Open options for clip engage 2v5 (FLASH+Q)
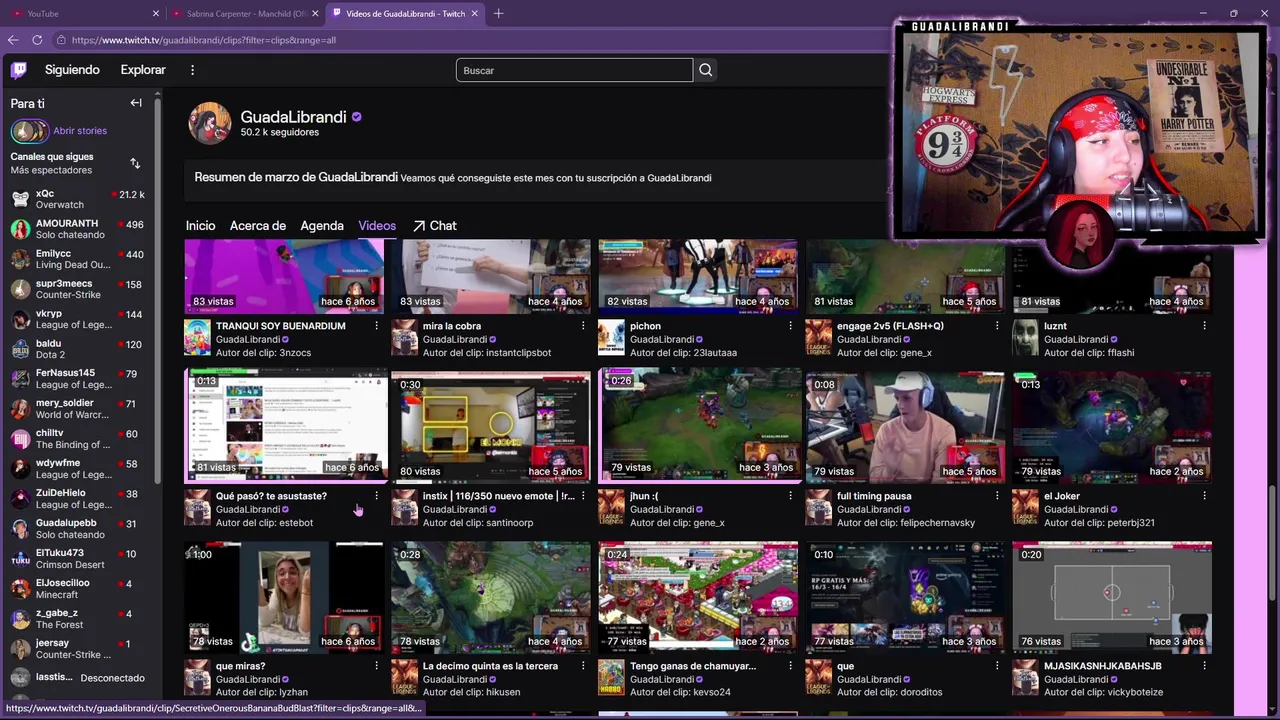Viewport: 1280px width, 720px height. 997,326
